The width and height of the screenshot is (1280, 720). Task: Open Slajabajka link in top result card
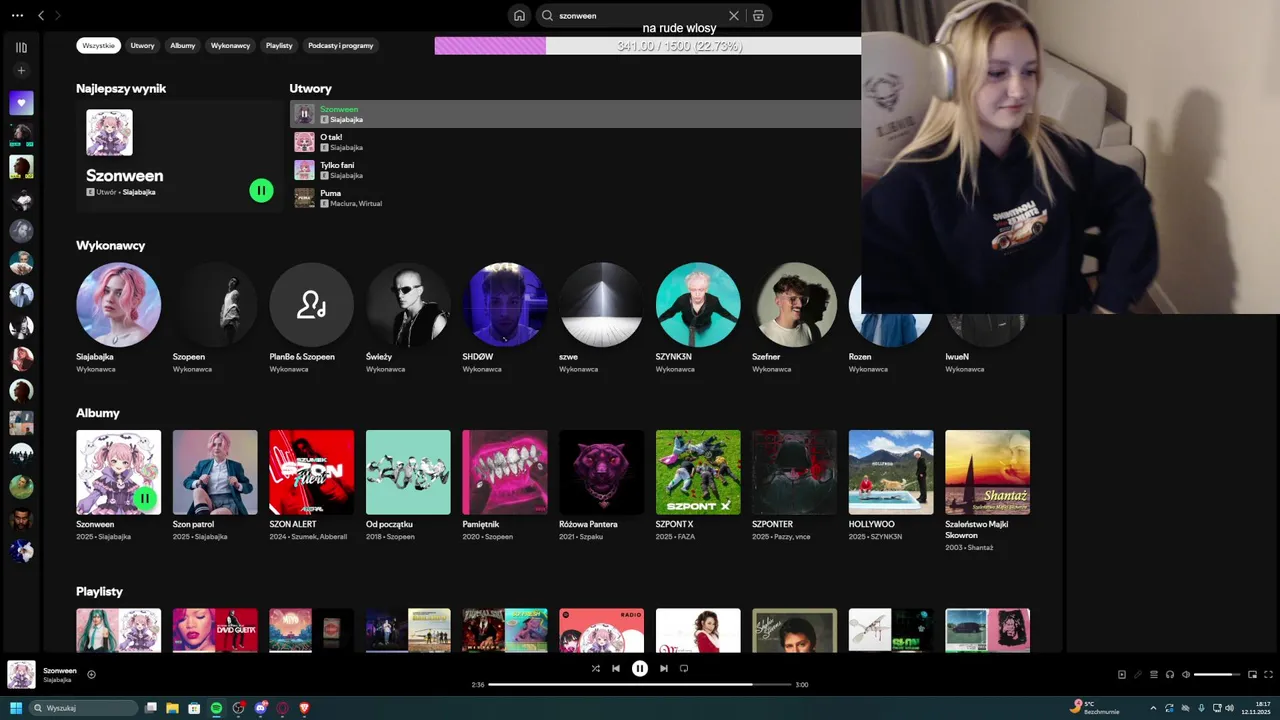pyautogui.click(x=139, y=192)
